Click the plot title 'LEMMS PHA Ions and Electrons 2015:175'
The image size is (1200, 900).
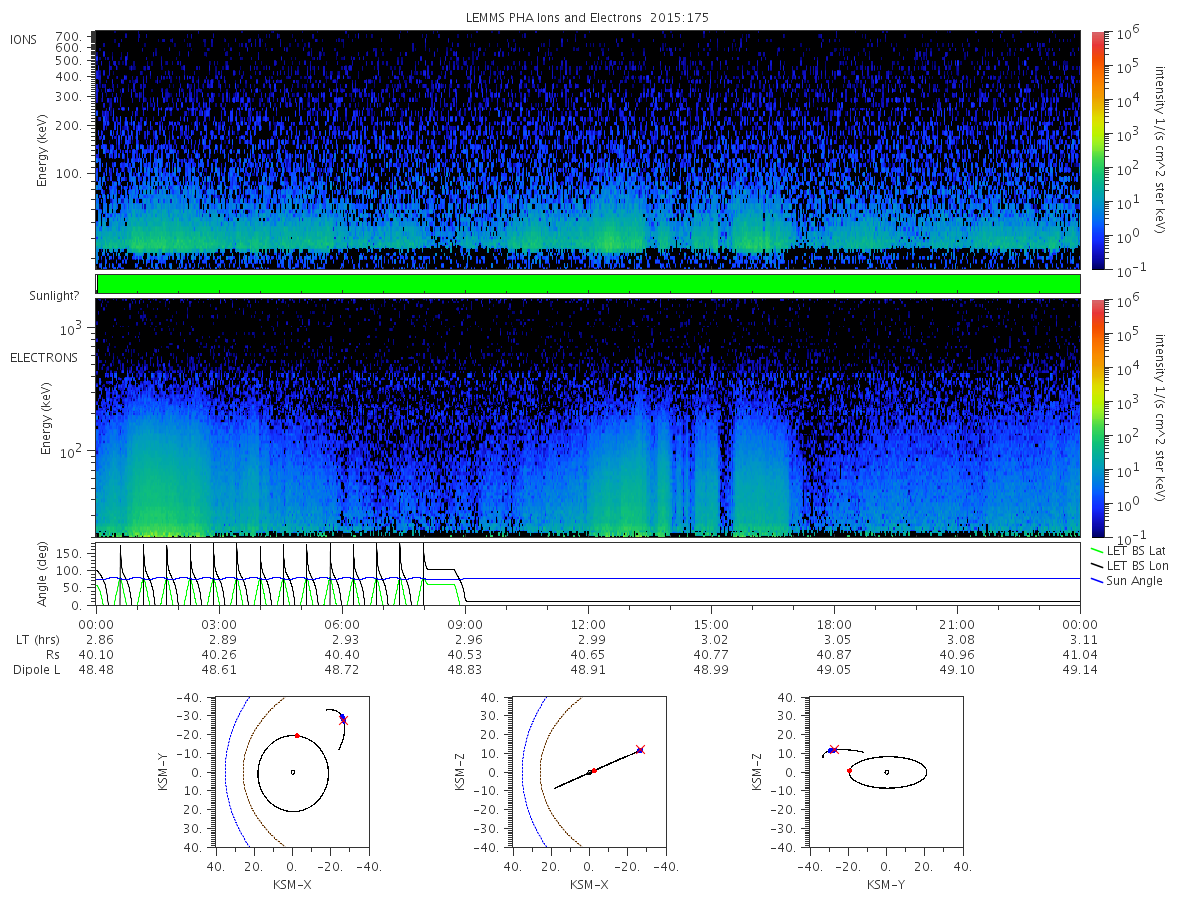(588, 18)
